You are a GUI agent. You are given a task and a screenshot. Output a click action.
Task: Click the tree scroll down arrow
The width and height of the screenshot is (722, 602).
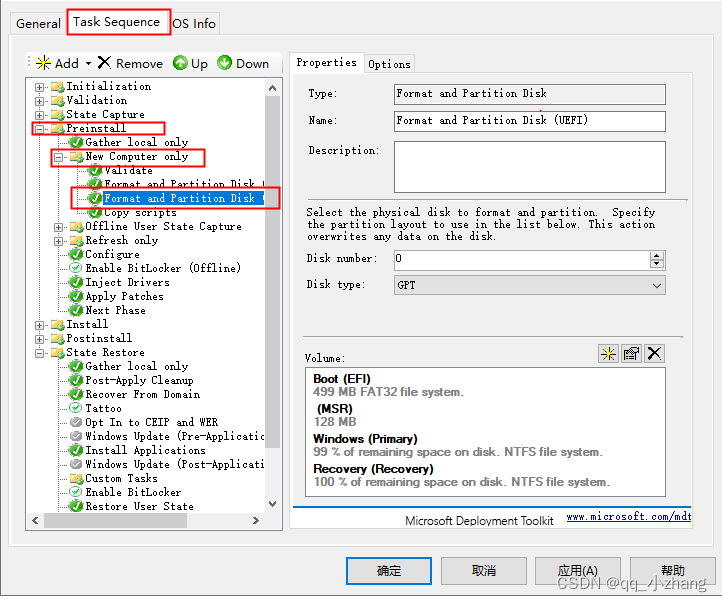tap(273, 504)
